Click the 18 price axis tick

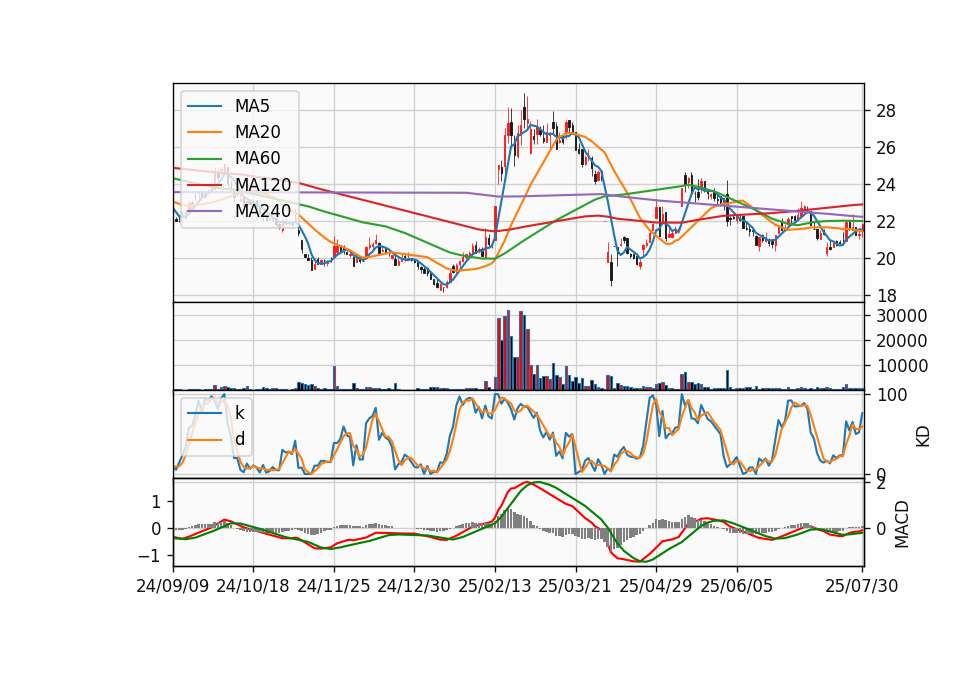[886, 296]
